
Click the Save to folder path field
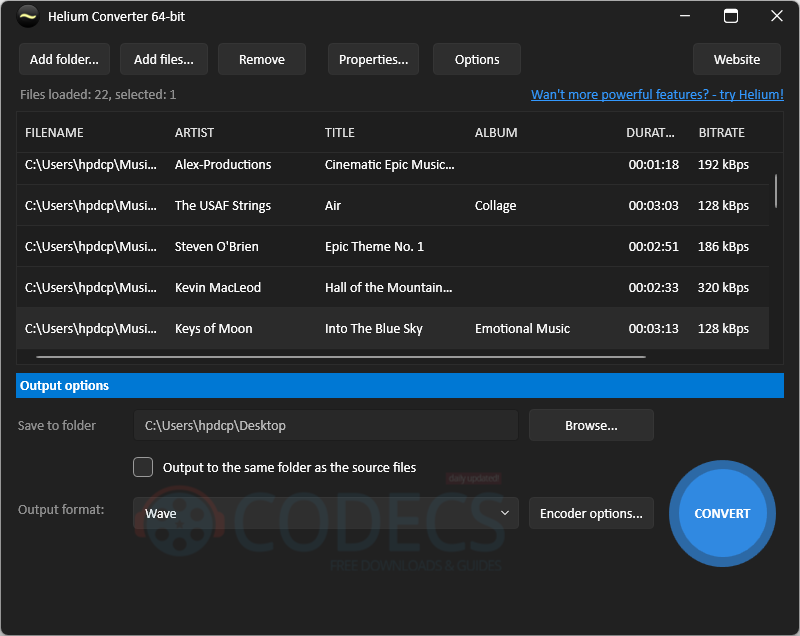tap(326, 425)
